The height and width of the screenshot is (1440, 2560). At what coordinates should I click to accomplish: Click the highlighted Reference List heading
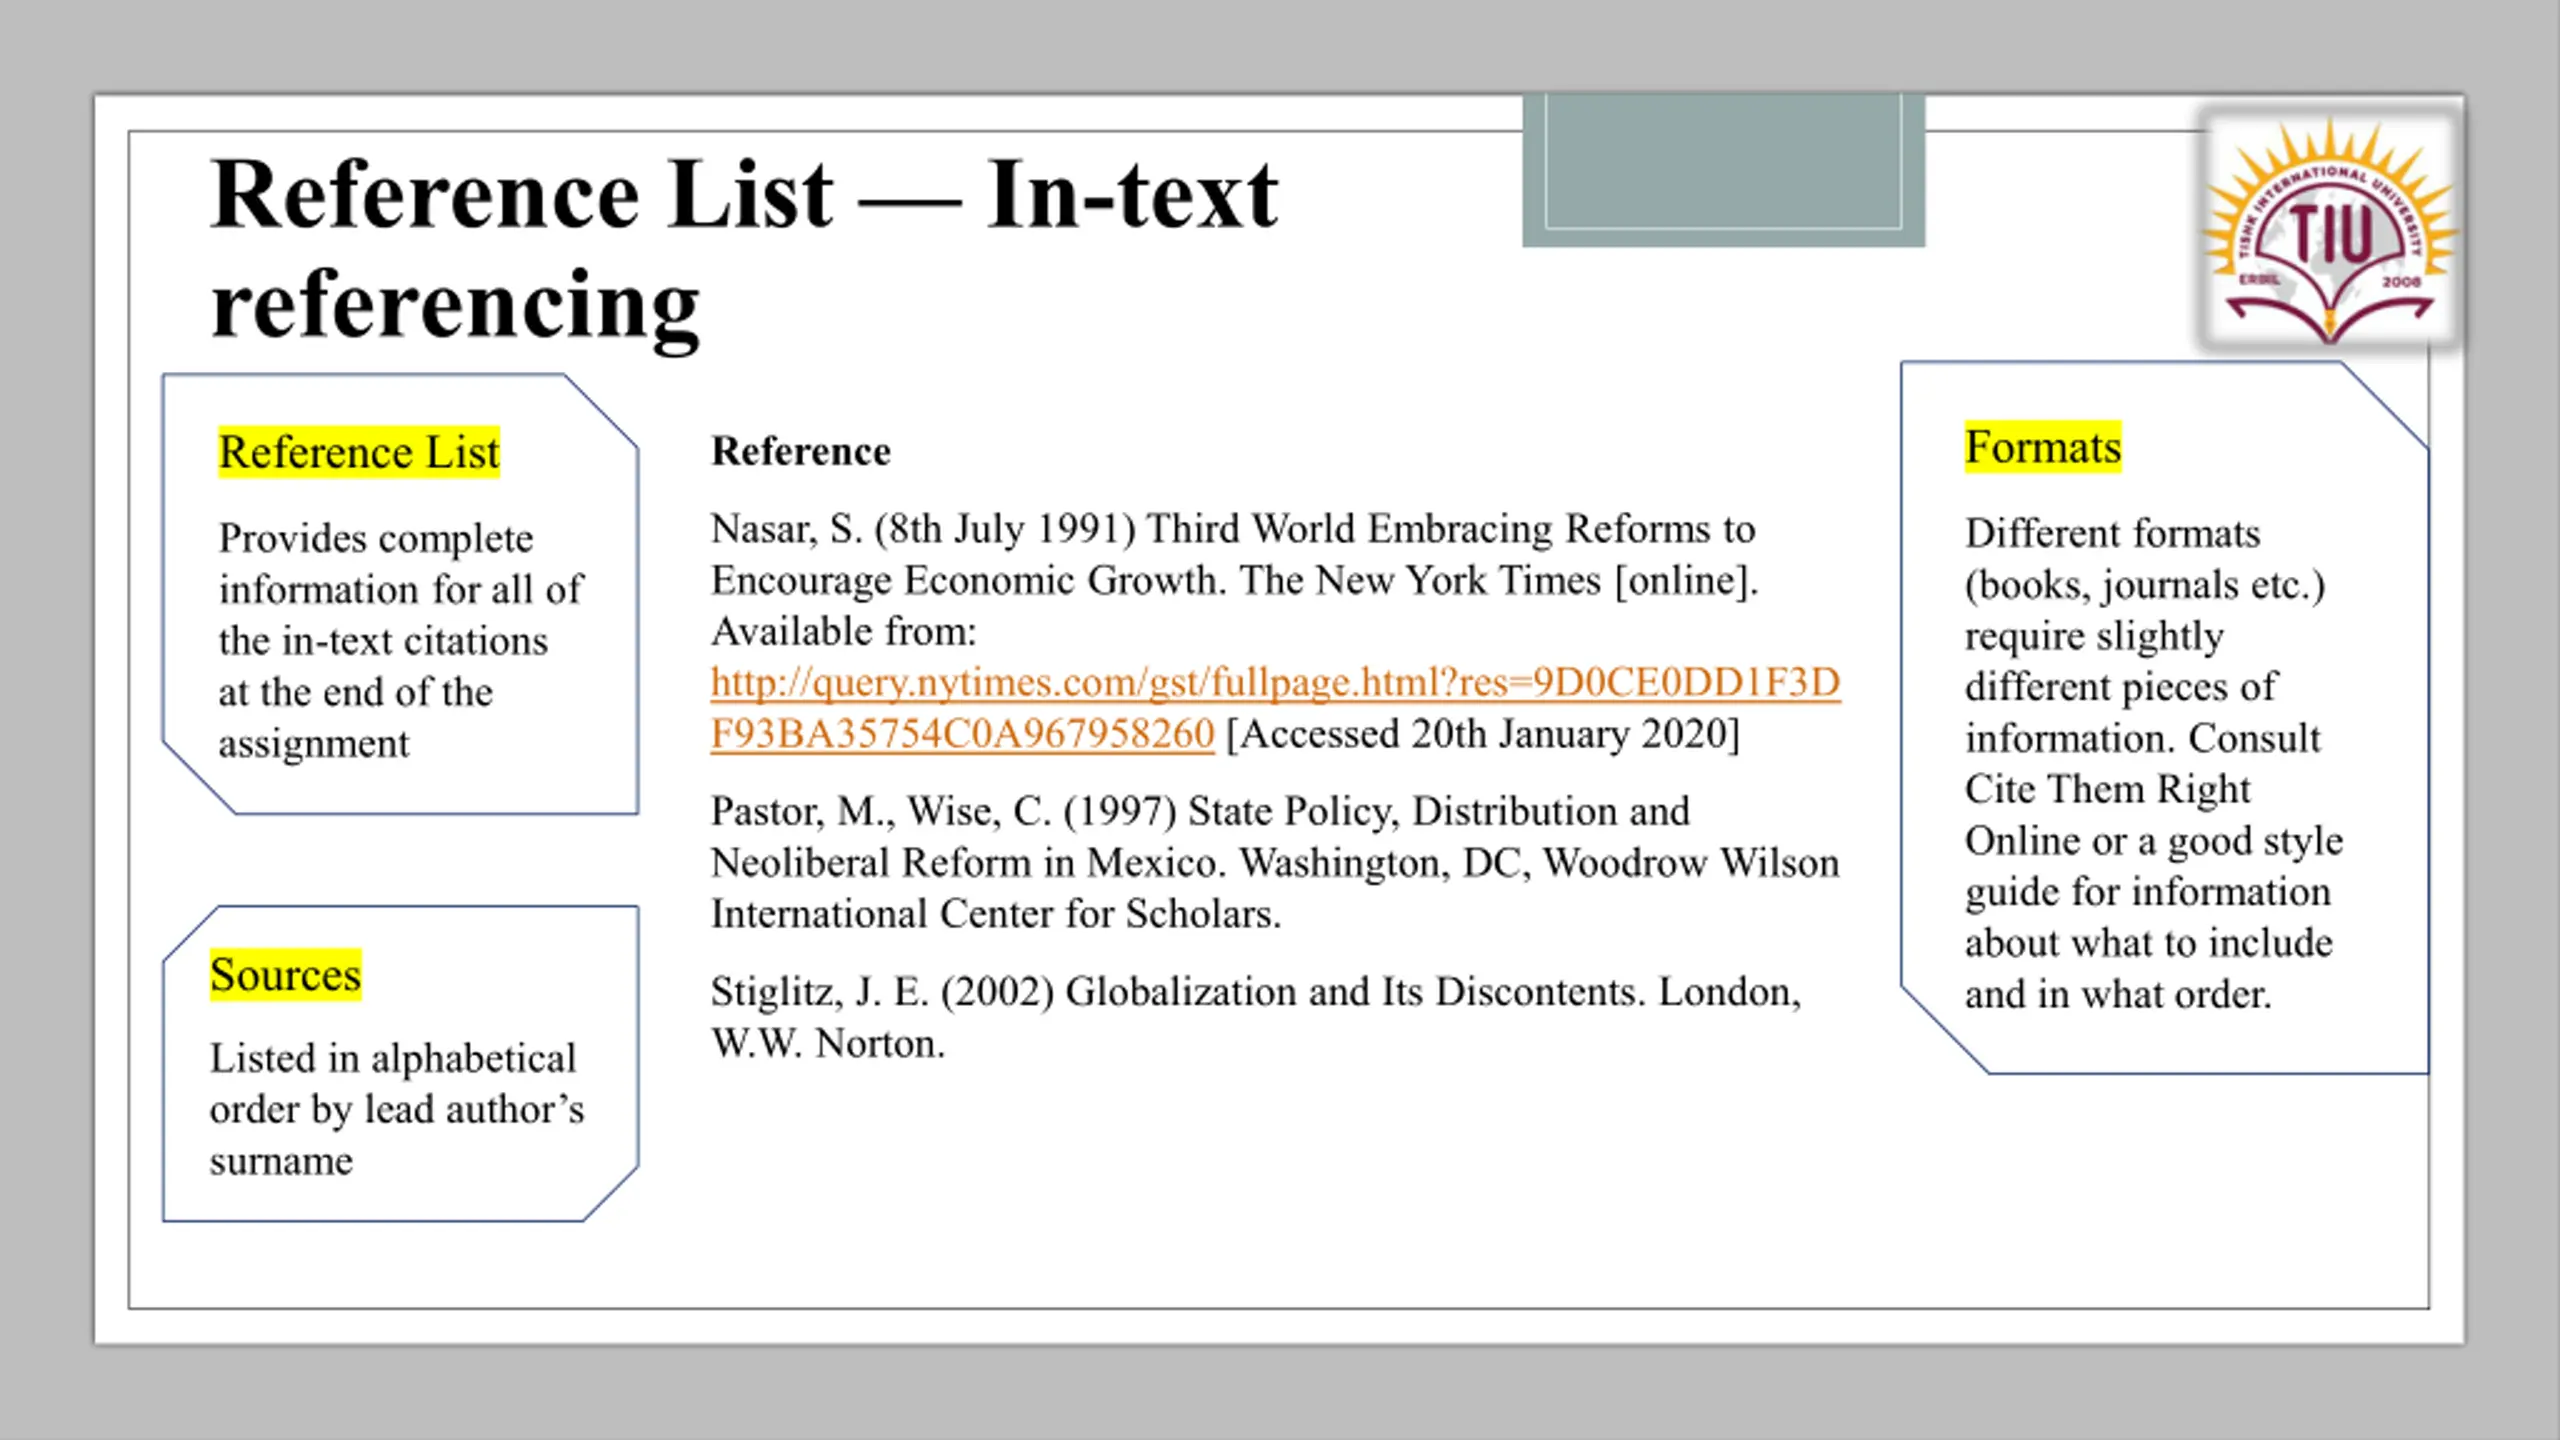pos(358,452)
